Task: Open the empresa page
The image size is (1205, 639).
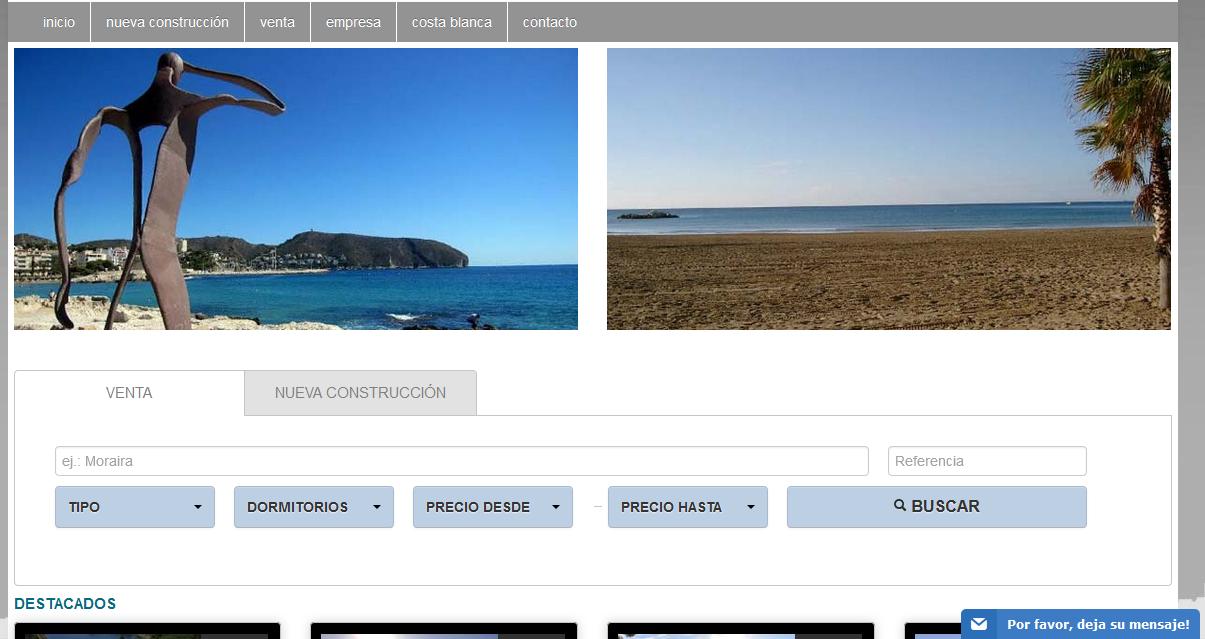Action: [353, 22]
